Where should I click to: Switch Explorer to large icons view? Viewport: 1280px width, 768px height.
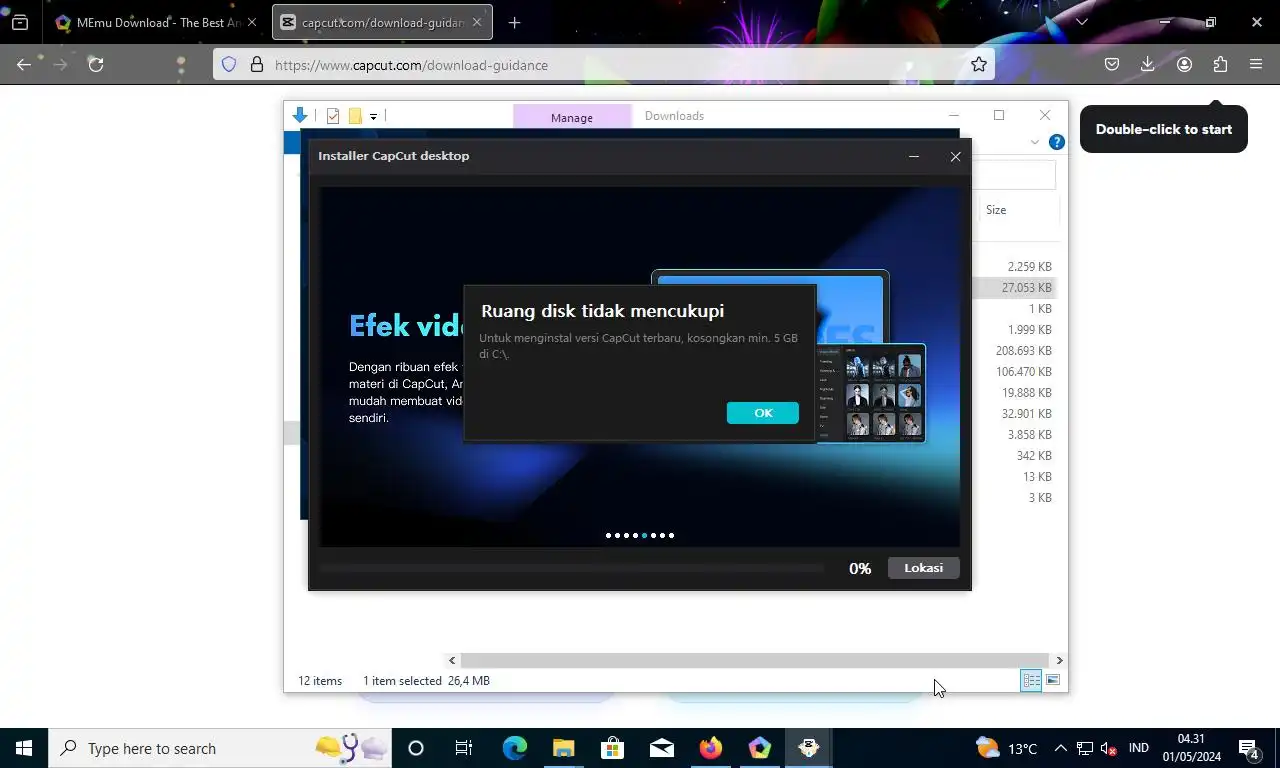click(x=1053, y=681)
